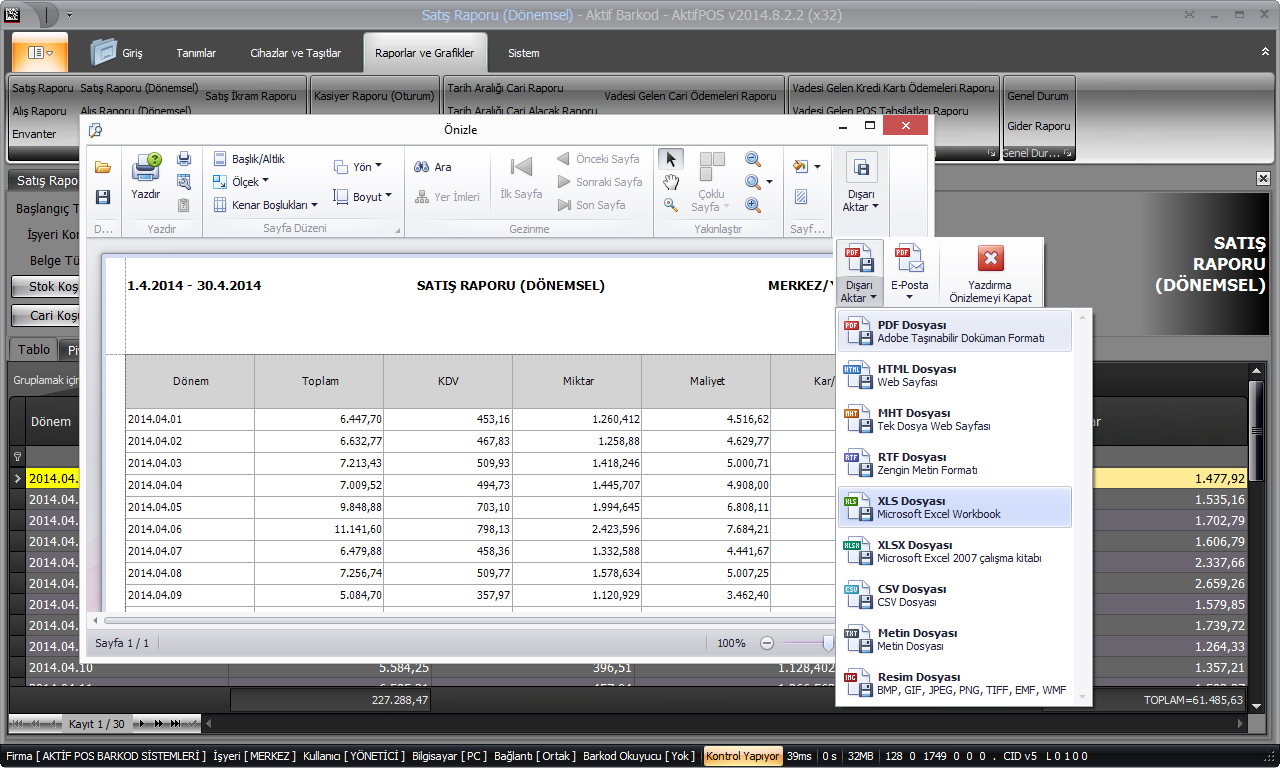Click the zoom out magnifier icon

pos(753,159)
